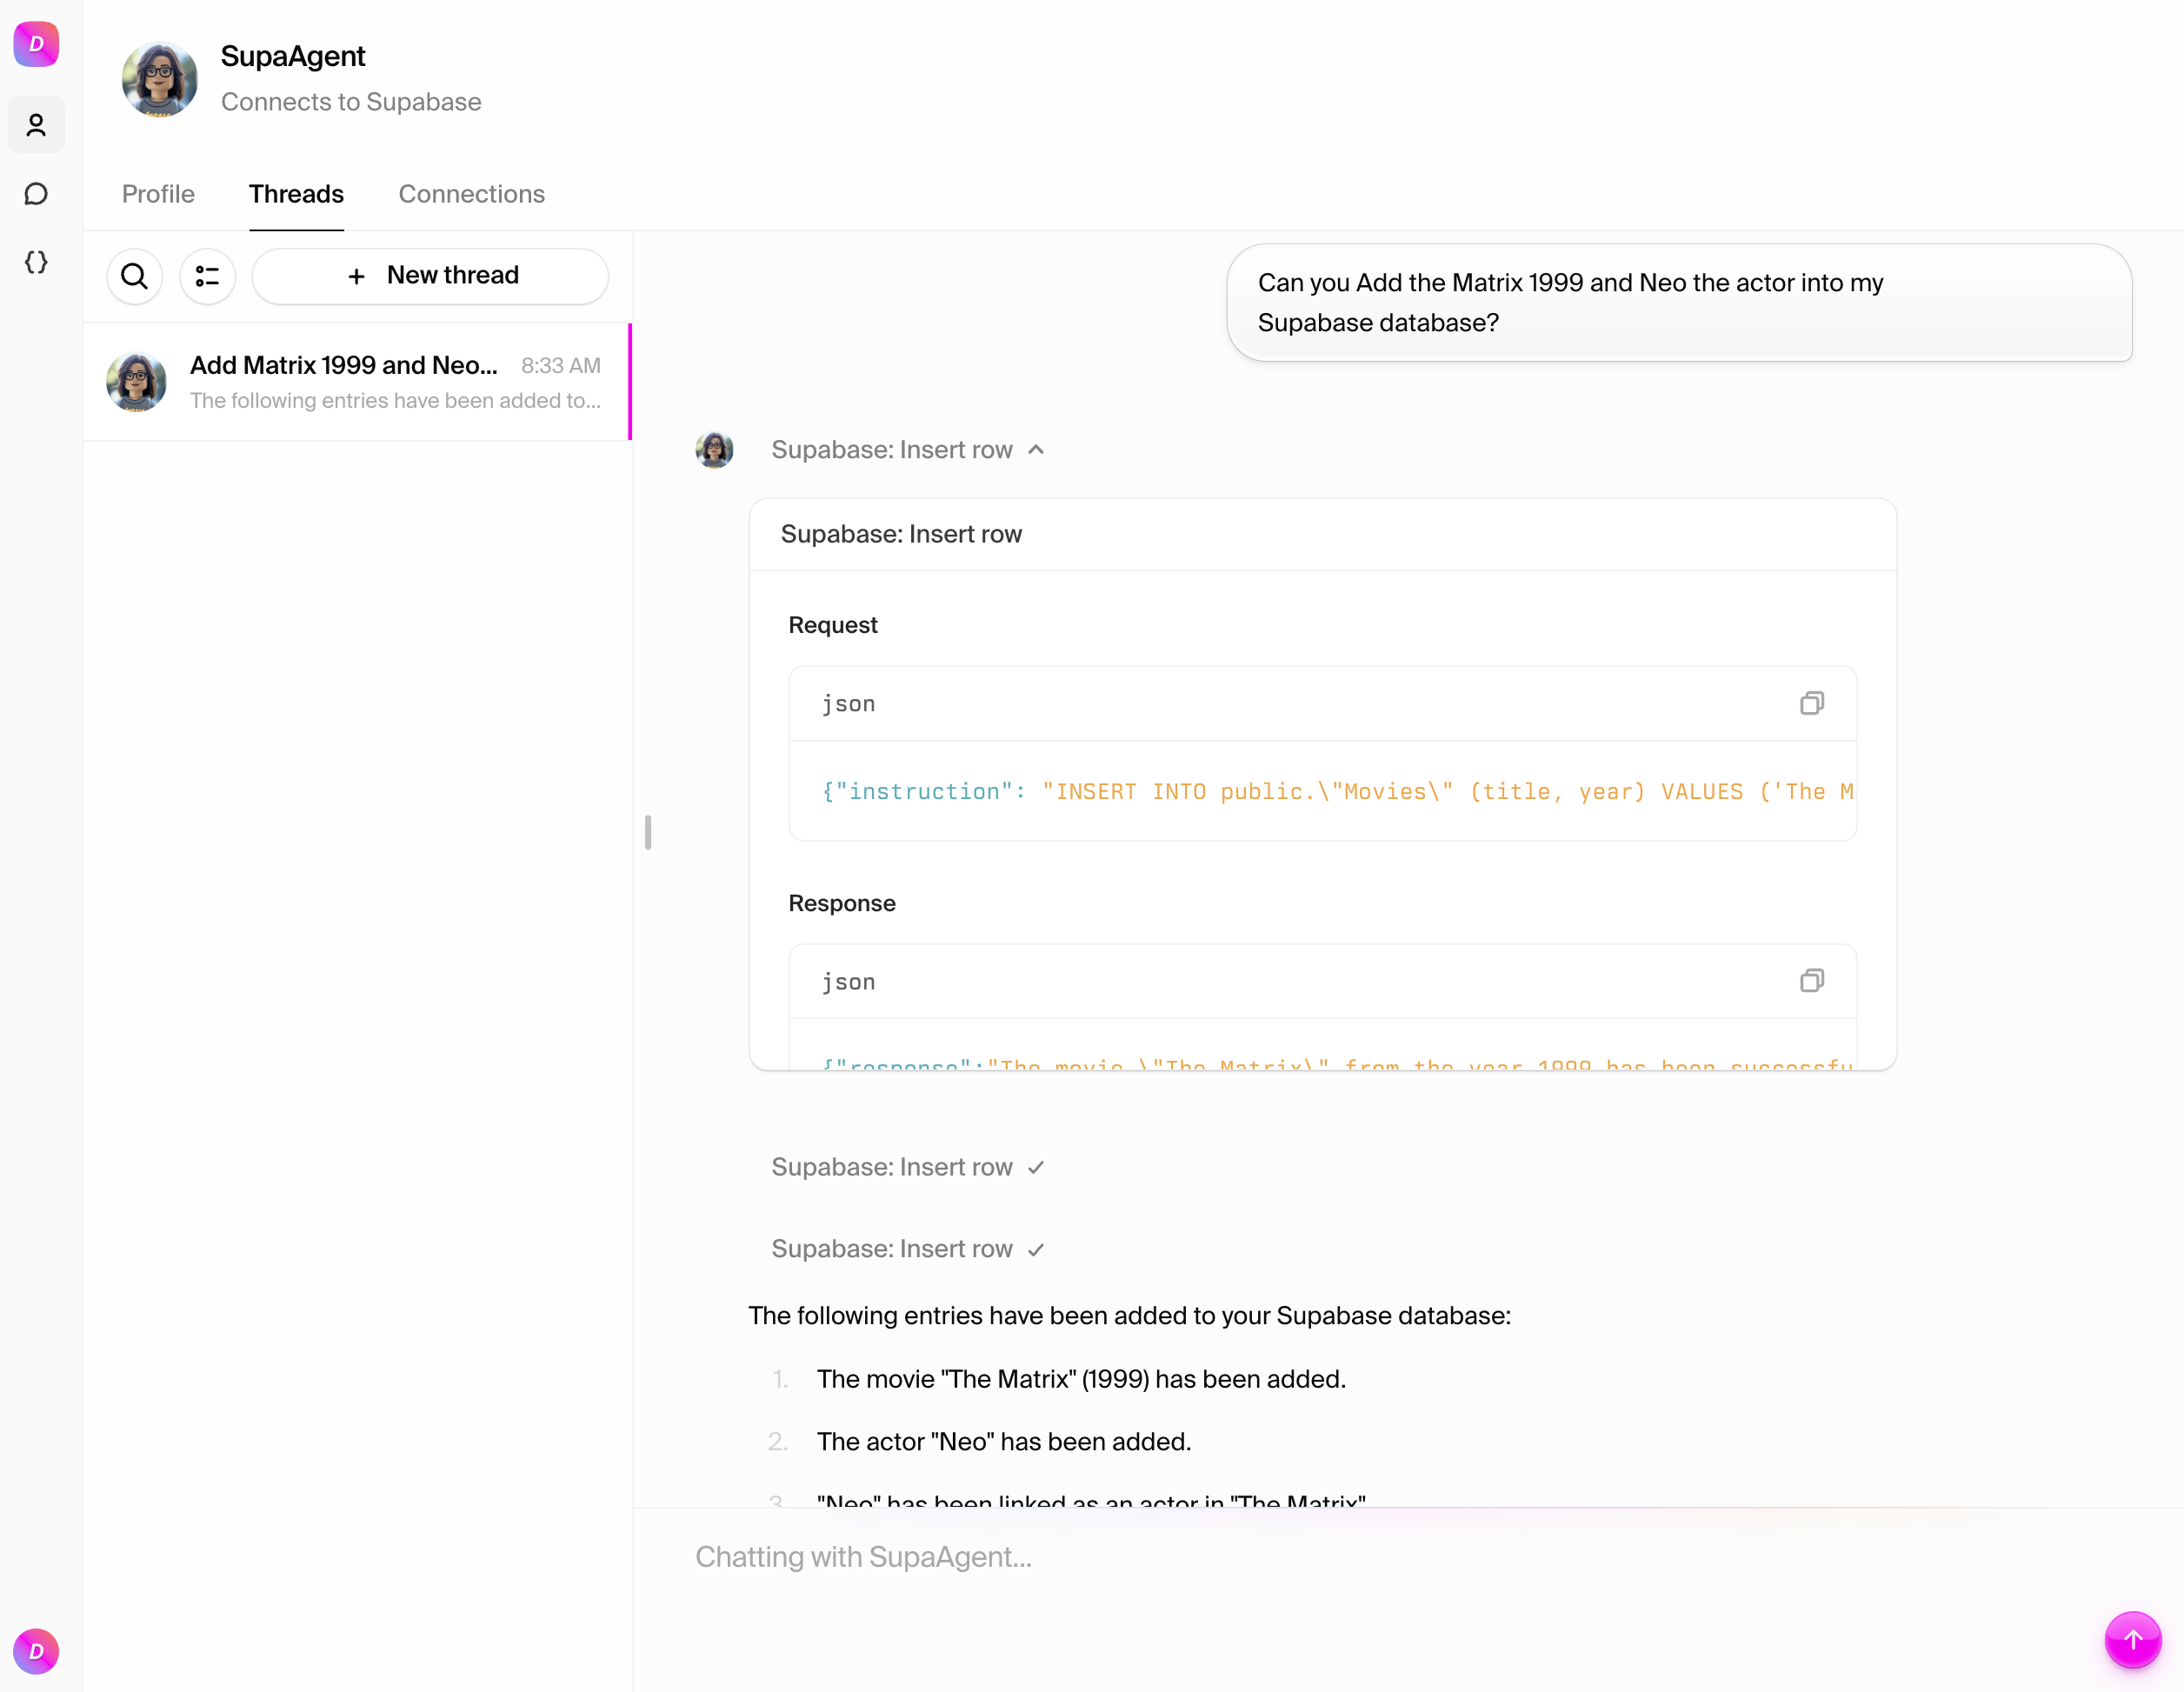Click the search threads magnifier icon
Viewport: 2184px width, 1692px height.
(134, 276)
